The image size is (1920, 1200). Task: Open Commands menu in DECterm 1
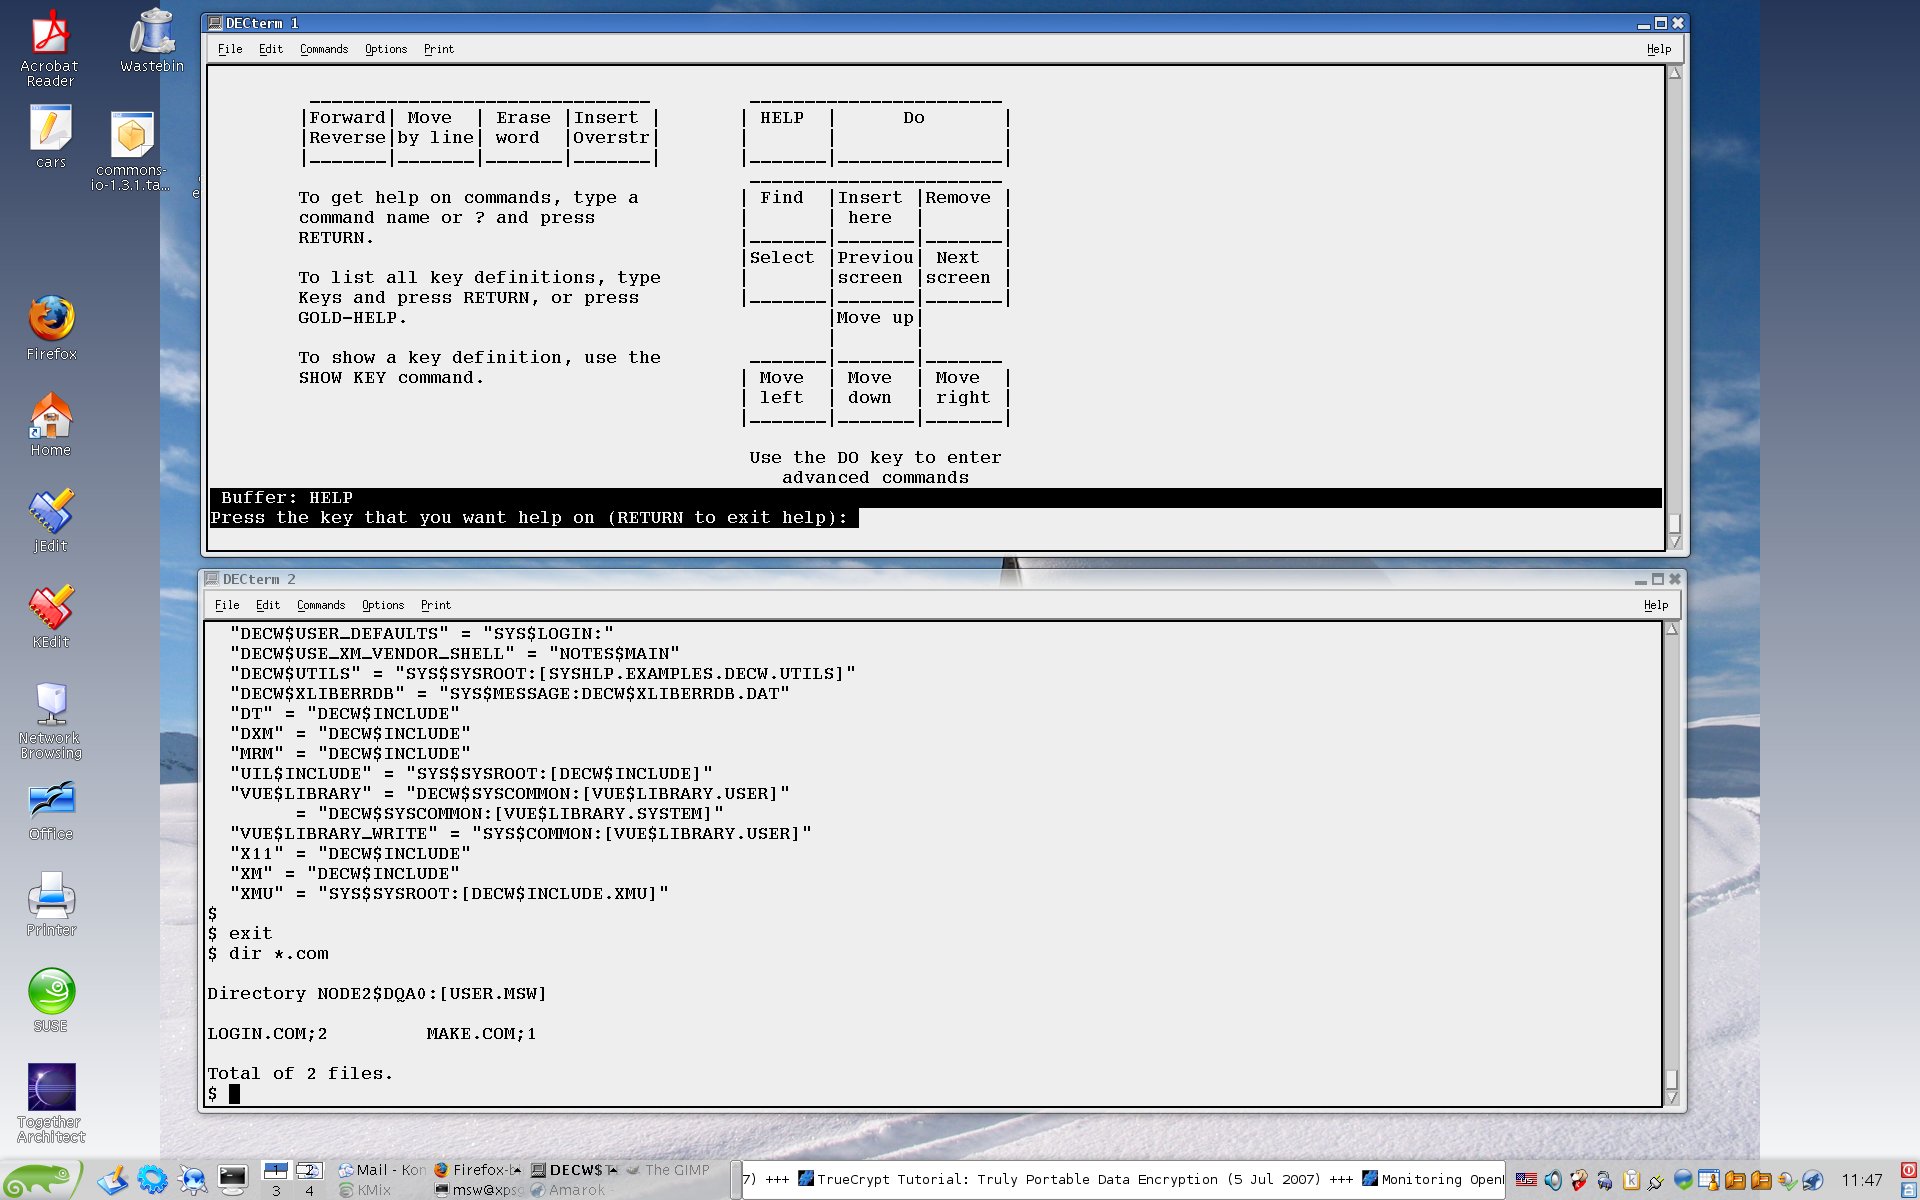coord(324,49)
